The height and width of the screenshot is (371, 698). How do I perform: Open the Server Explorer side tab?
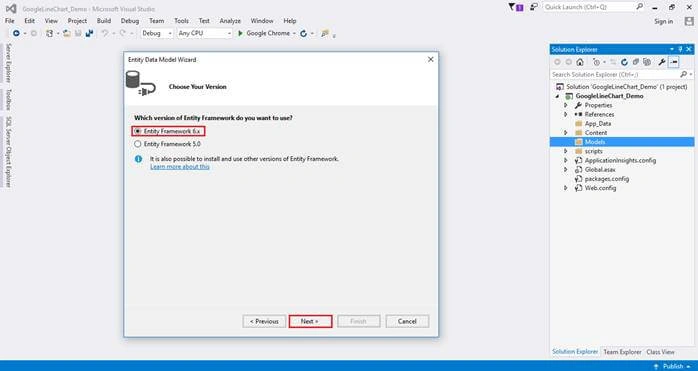8,63
